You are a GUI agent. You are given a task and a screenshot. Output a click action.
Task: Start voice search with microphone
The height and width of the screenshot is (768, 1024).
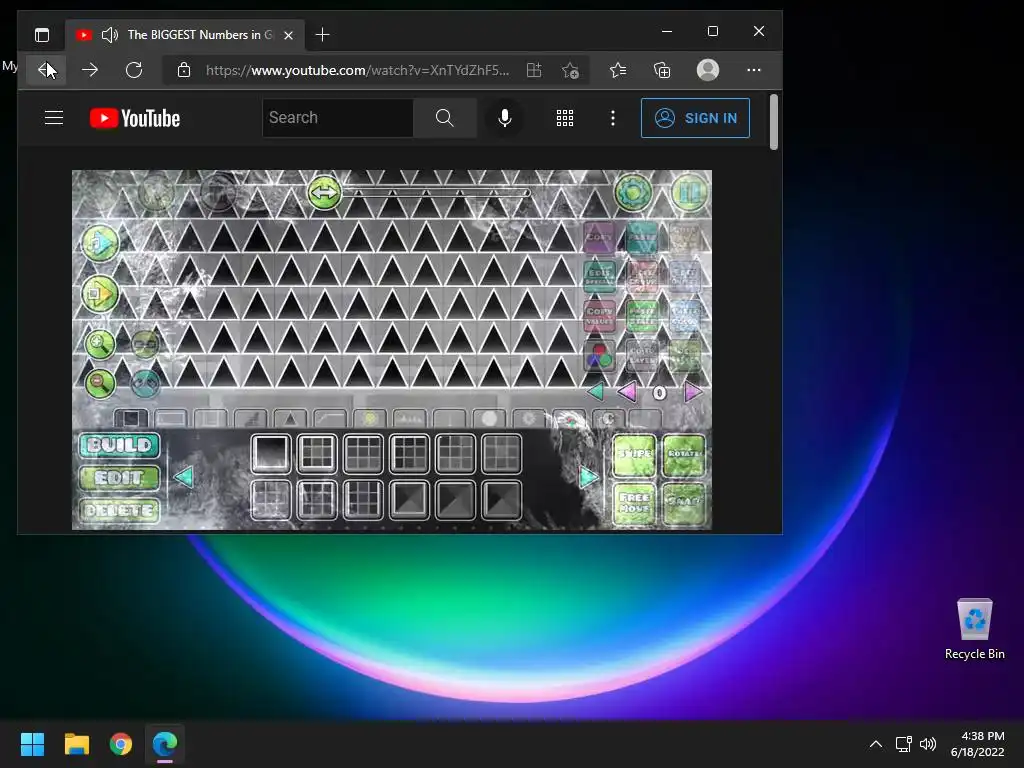point(504,118)
